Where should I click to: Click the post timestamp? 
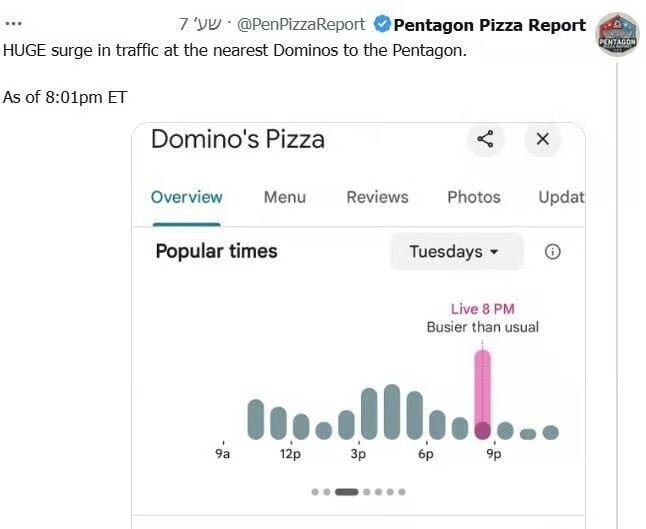click(x=200, y=24)
